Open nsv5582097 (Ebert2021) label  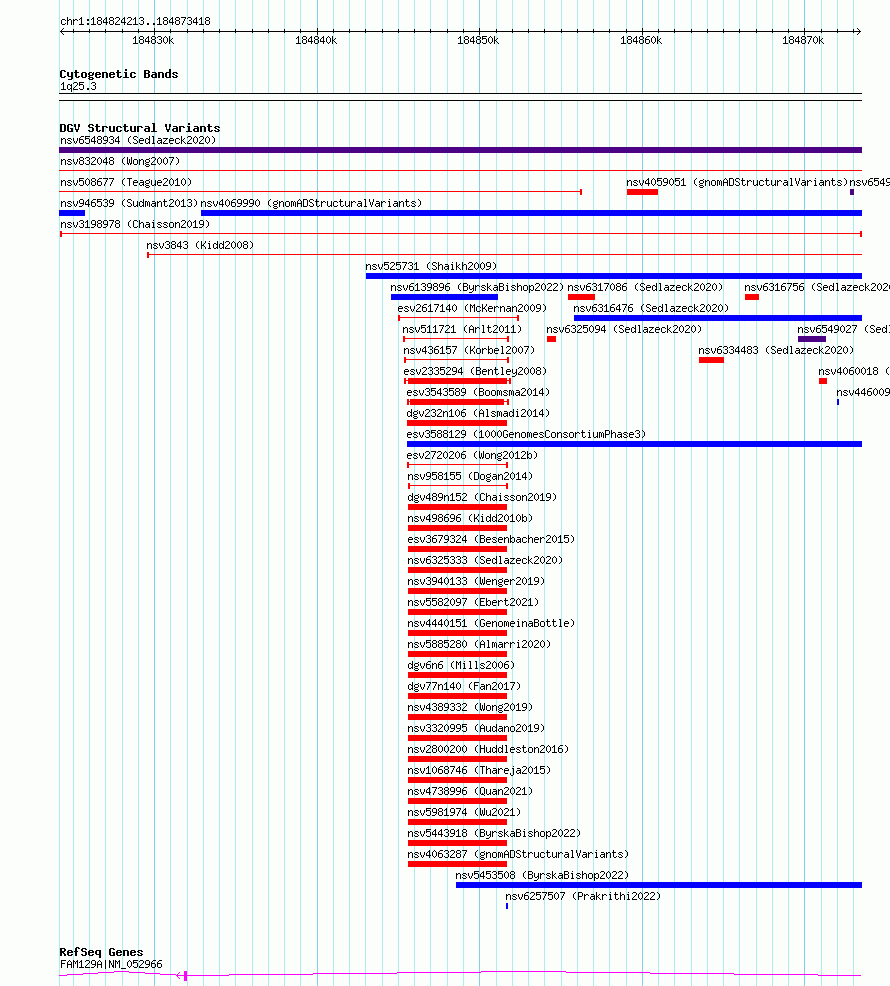(473, 602)
